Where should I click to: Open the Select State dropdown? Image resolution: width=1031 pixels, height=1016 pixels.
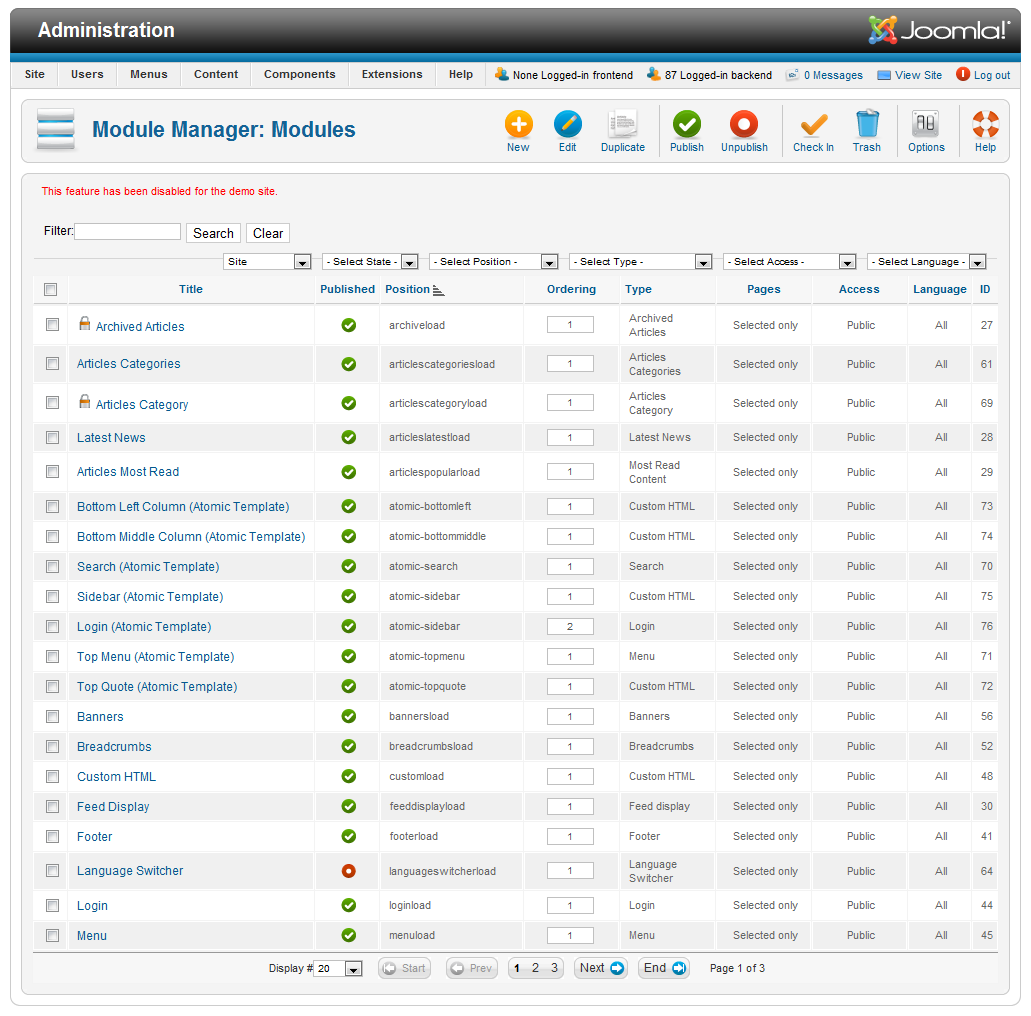pos(374,262)
